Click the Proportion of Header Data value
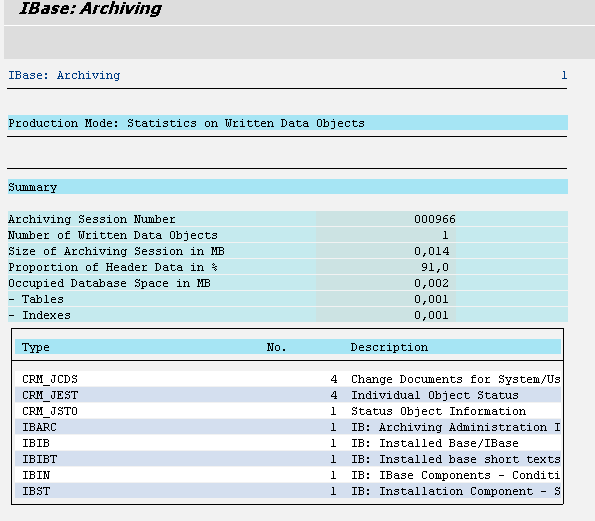 (x=435, y=267)
